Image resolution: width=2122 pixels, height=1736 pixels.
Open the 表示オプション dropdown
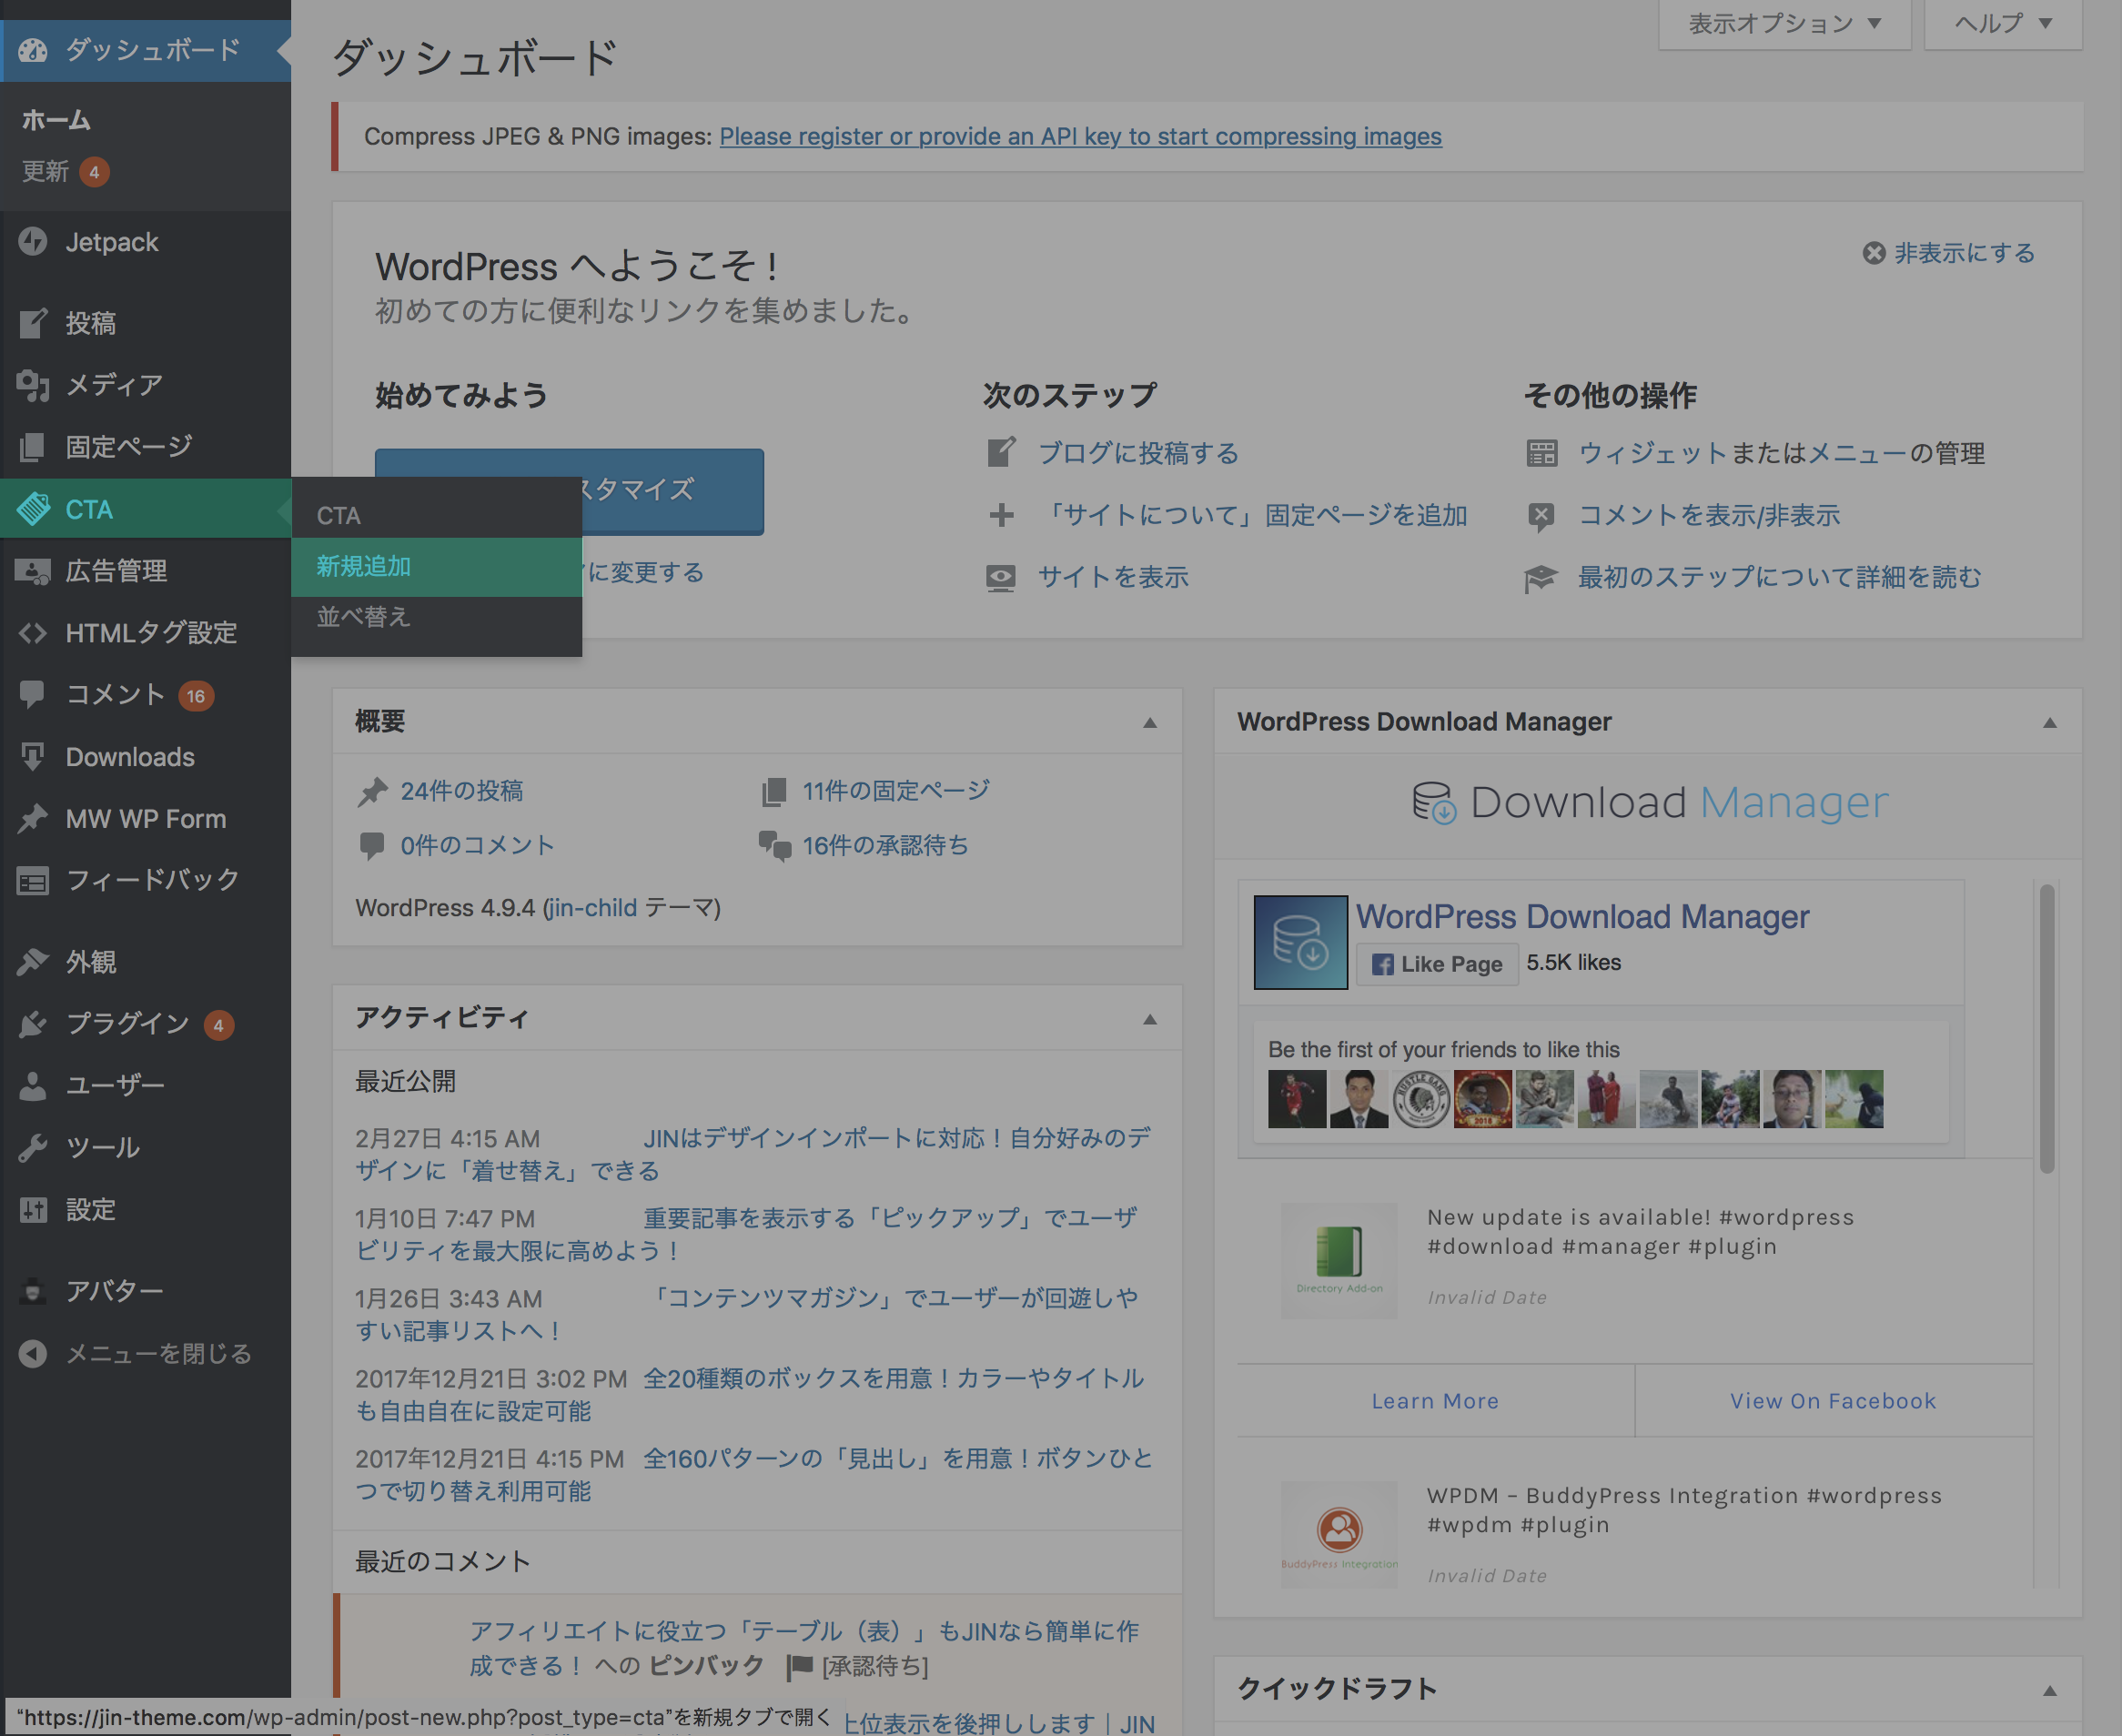coord(1785,23)
